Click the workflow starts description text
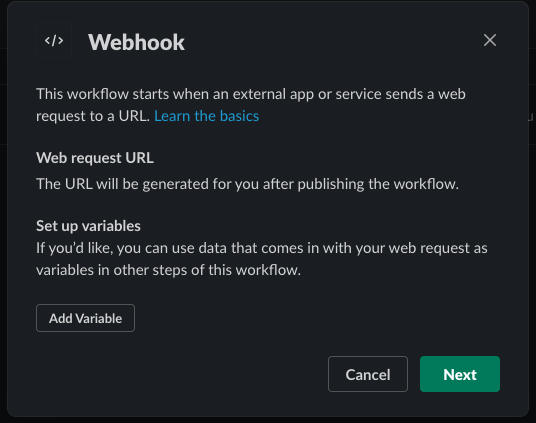 [x=251, y=105]
